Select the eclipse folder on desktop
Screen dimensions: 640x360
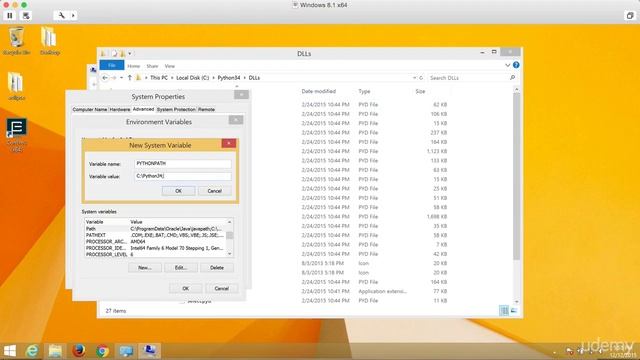point(16,86)
